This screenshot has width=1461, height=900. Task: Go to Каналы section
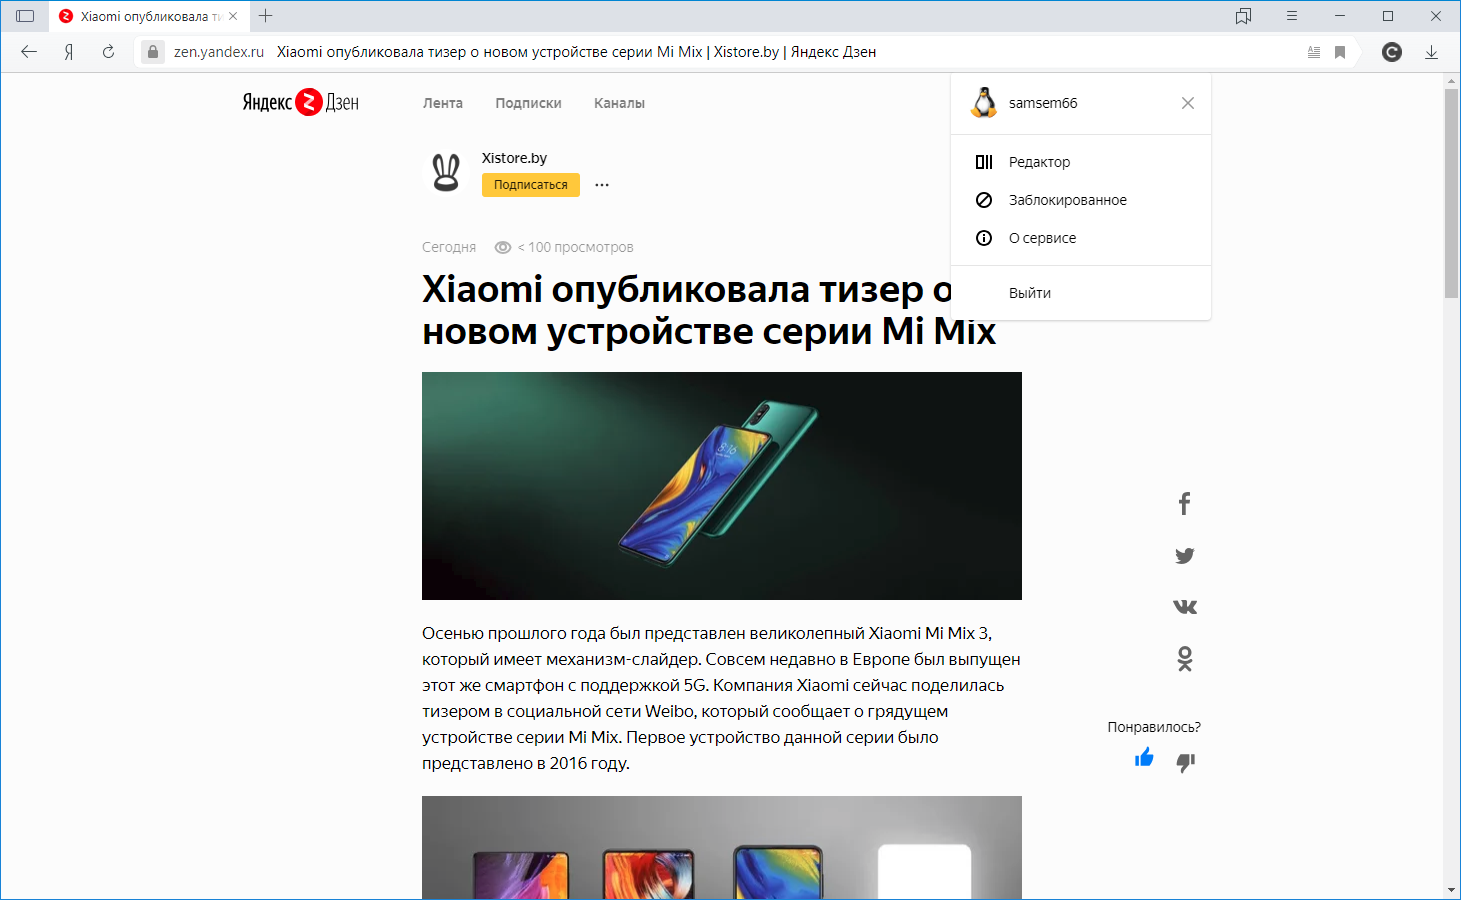[619, 103]
